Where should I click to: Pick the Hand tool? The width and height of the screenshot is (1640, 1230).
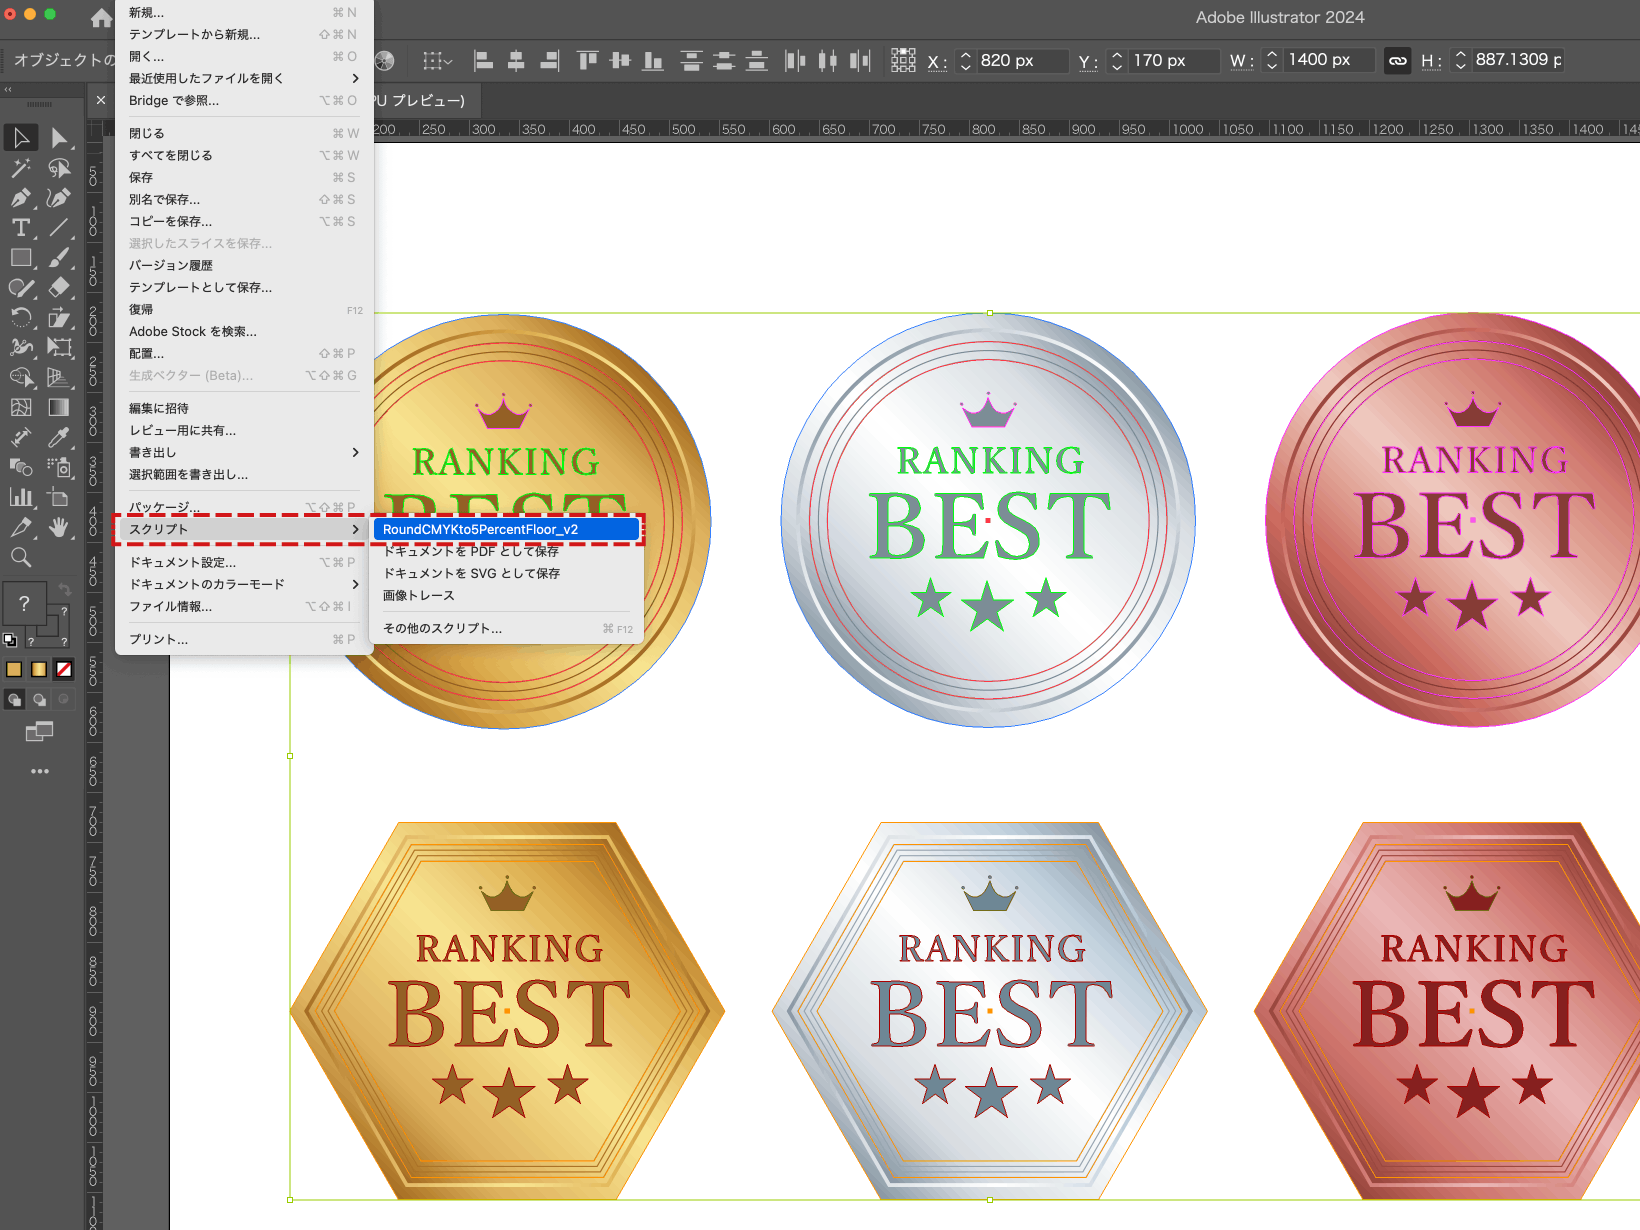coord(60,527)
